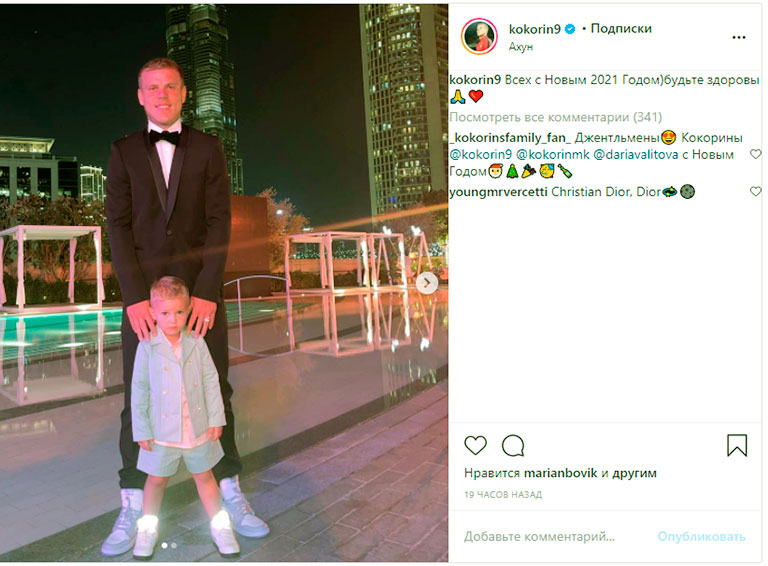Viewport: 768px width, 566px height.
Task: Open the kokorin9 username in the header
Action: [534, 29]
